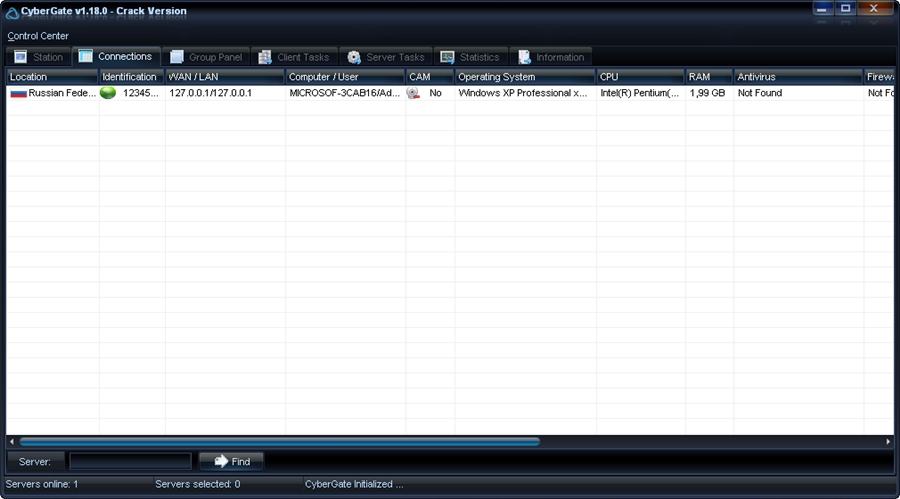Click the 'Server:' label

coord(34,462)
